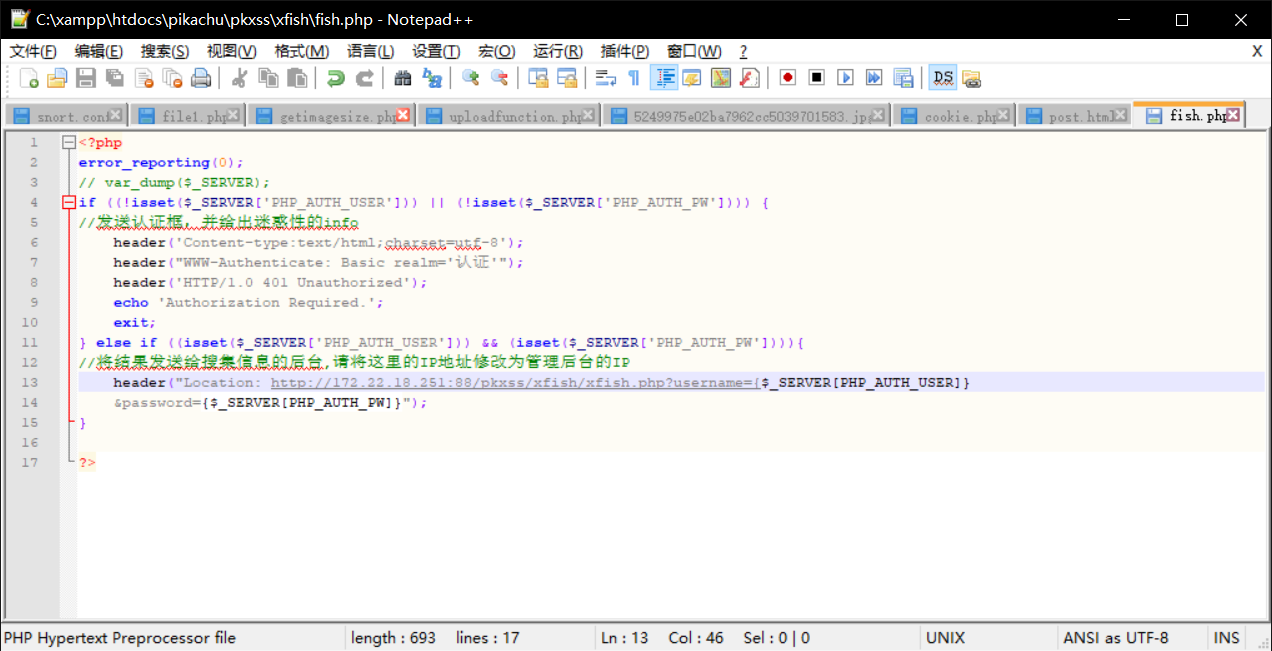Save all open files
1272x651 pixels.
[115, 78]
